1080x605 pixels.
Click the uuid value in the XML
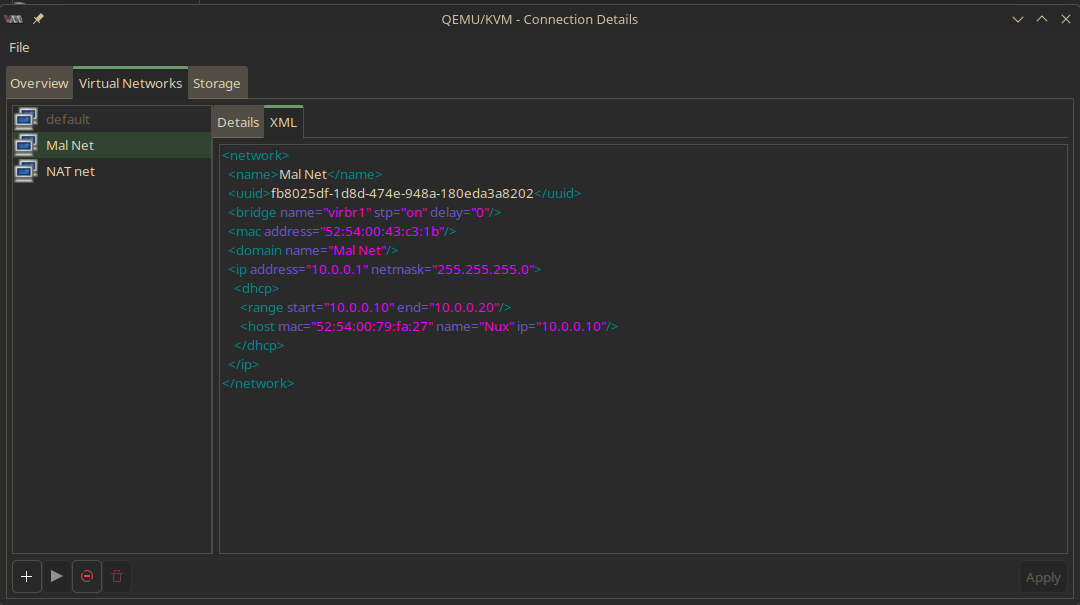pos(402,194)
